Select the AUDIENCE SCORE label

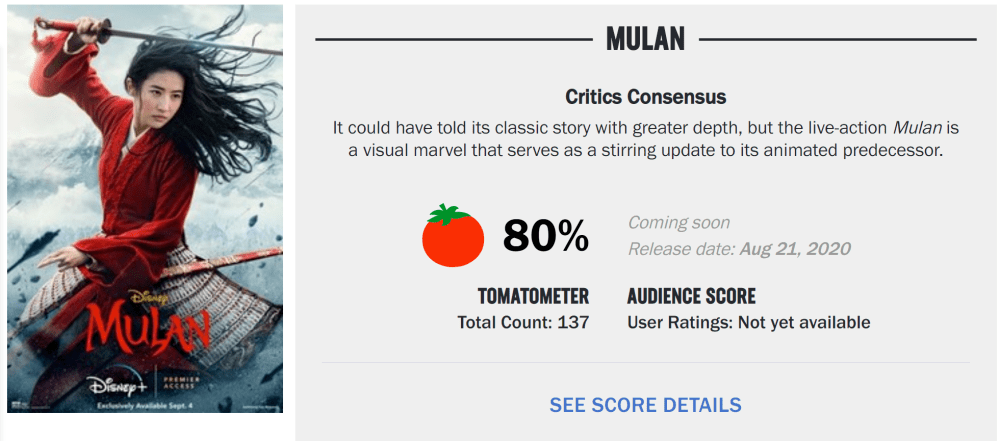coord(691,297)
